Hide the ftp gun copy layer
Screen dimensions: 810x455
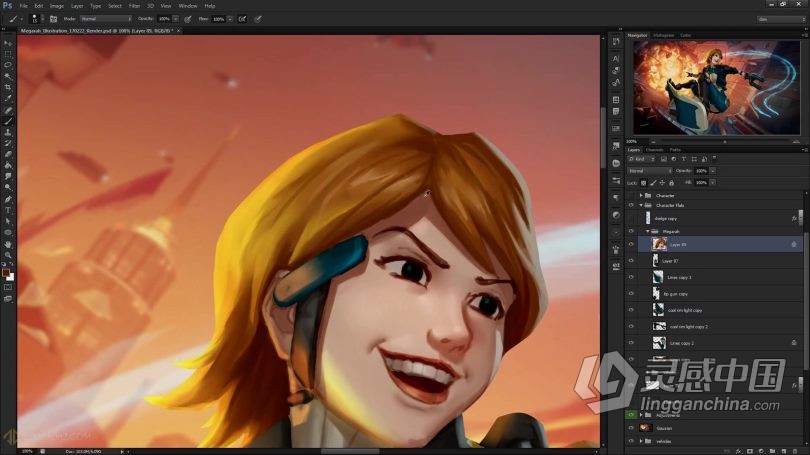(631, 293)
